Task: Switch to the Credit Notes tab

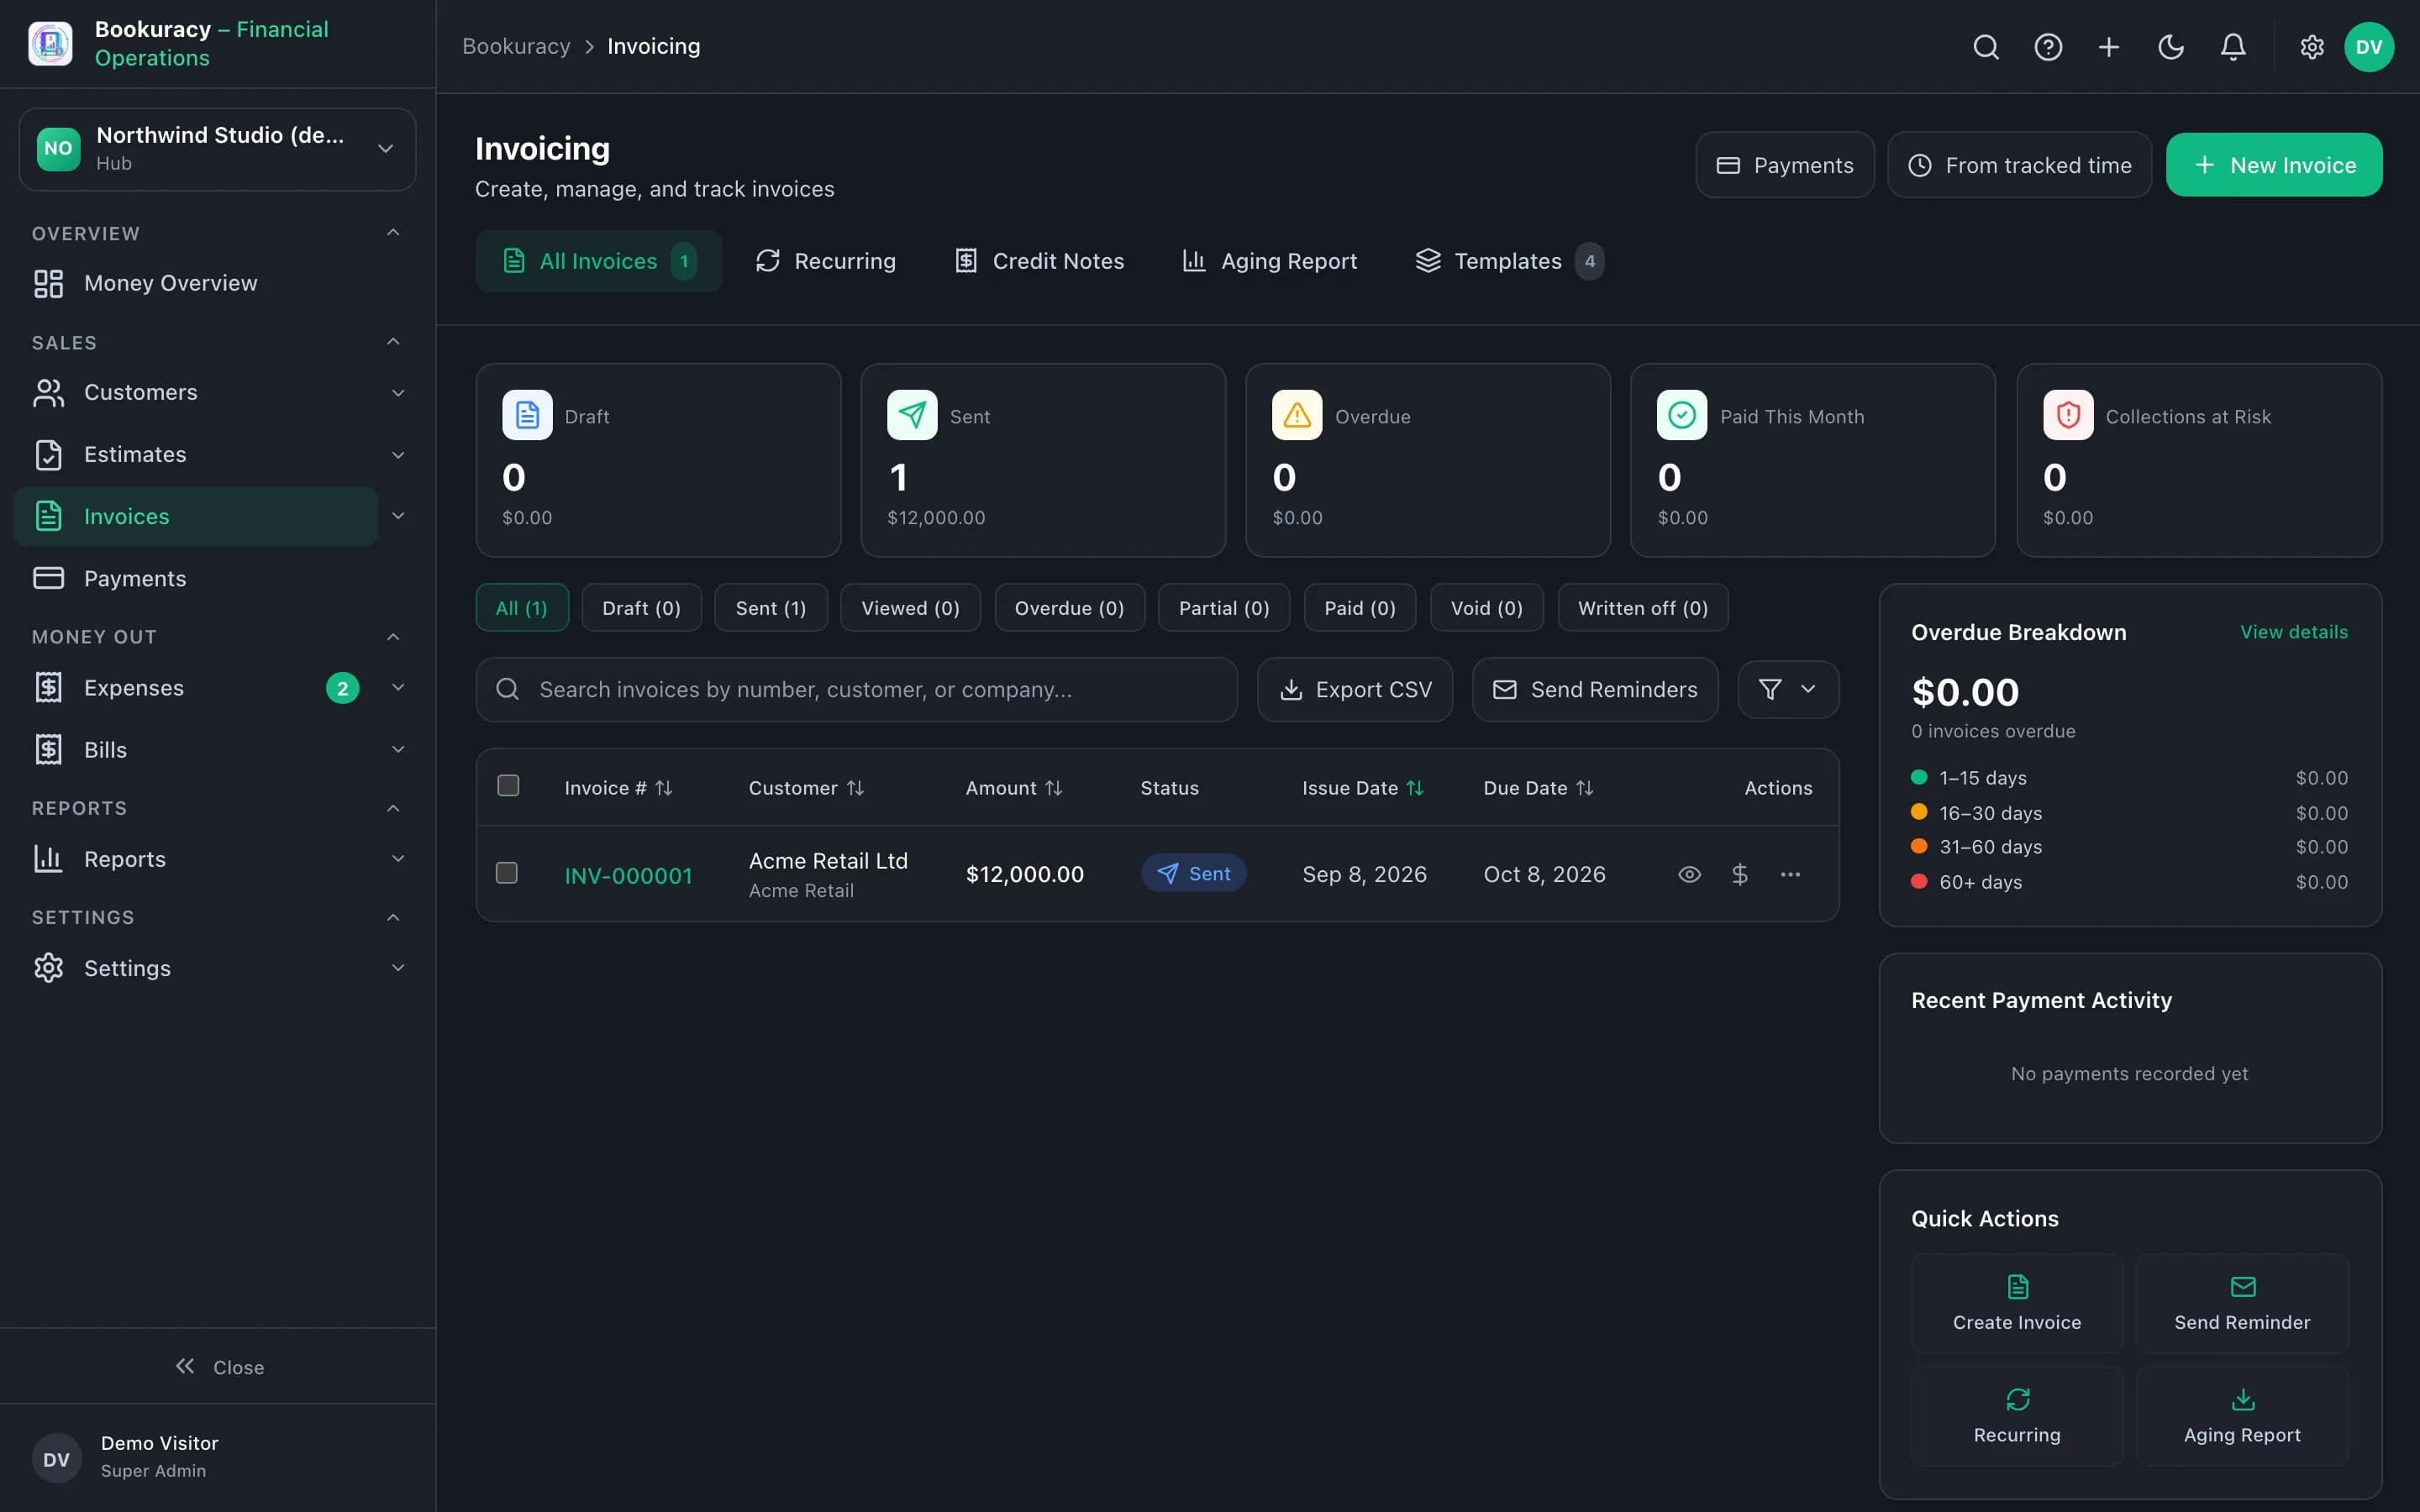Action: point(1039,261)
